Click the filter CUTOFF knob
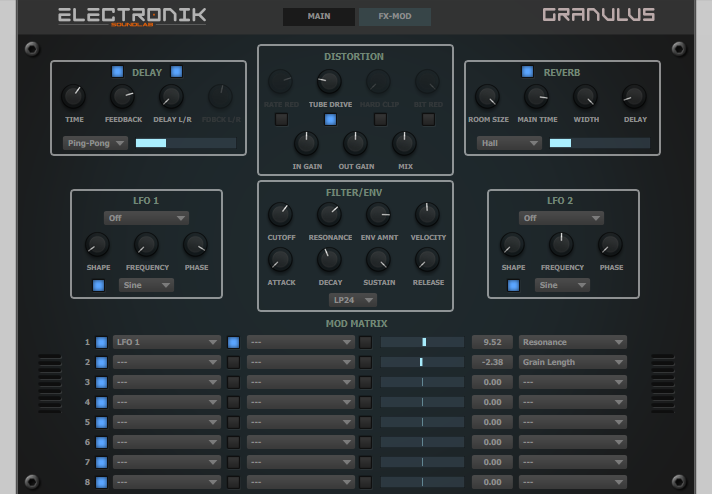The height and width of the screenshot is (494, 712). 281,214
